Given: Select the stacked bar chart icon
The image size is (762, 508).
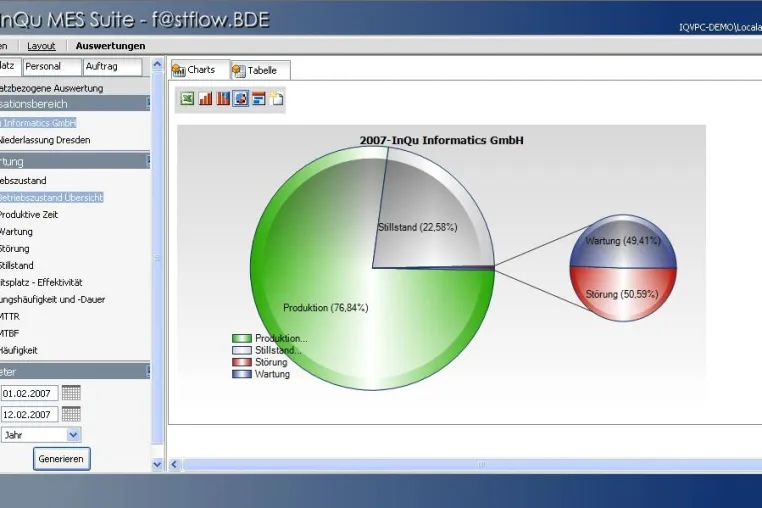Looking at the screenshot, I should 223,99.
